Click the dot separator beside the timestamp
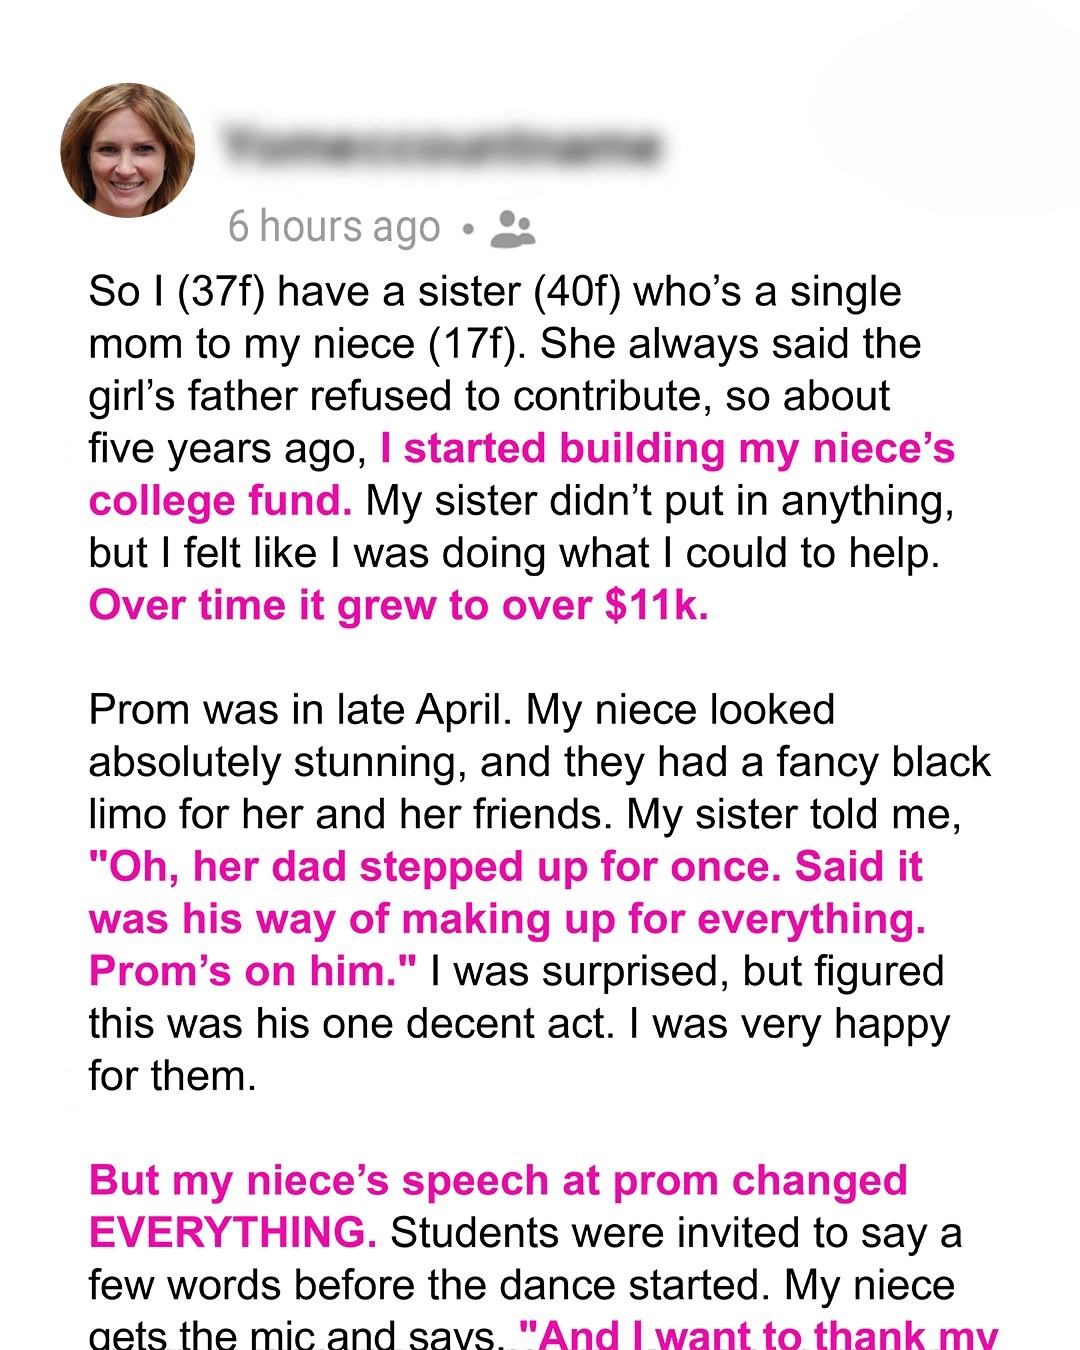The image size is (1080, 1350). coord(467,229)
